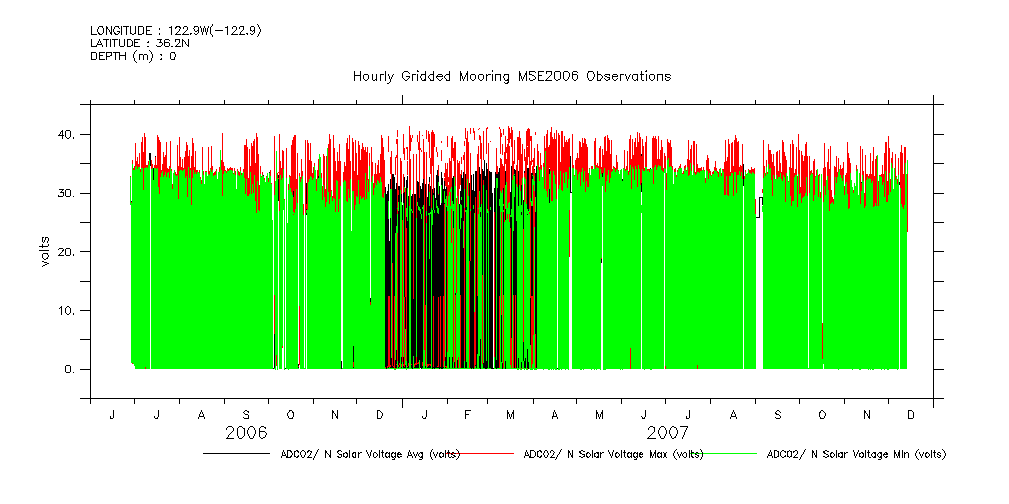Click the 'F' February month label
This screenshot has width=1009, height=504.
[x=467, y=414]
